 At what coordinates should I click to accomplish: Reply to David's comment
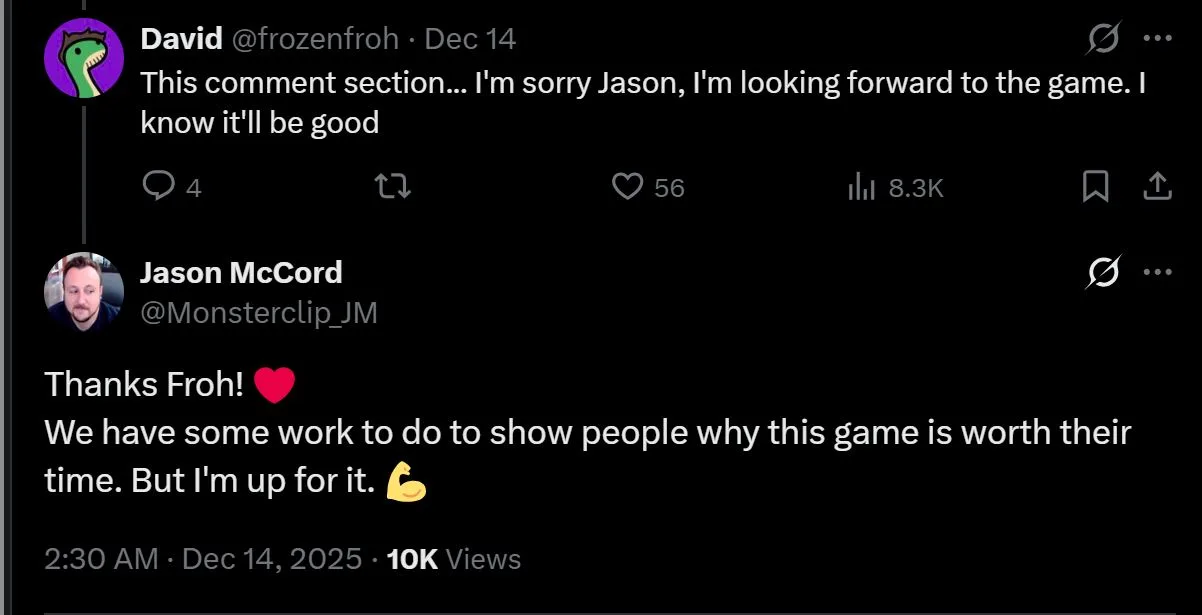click(x=158, y=187)
